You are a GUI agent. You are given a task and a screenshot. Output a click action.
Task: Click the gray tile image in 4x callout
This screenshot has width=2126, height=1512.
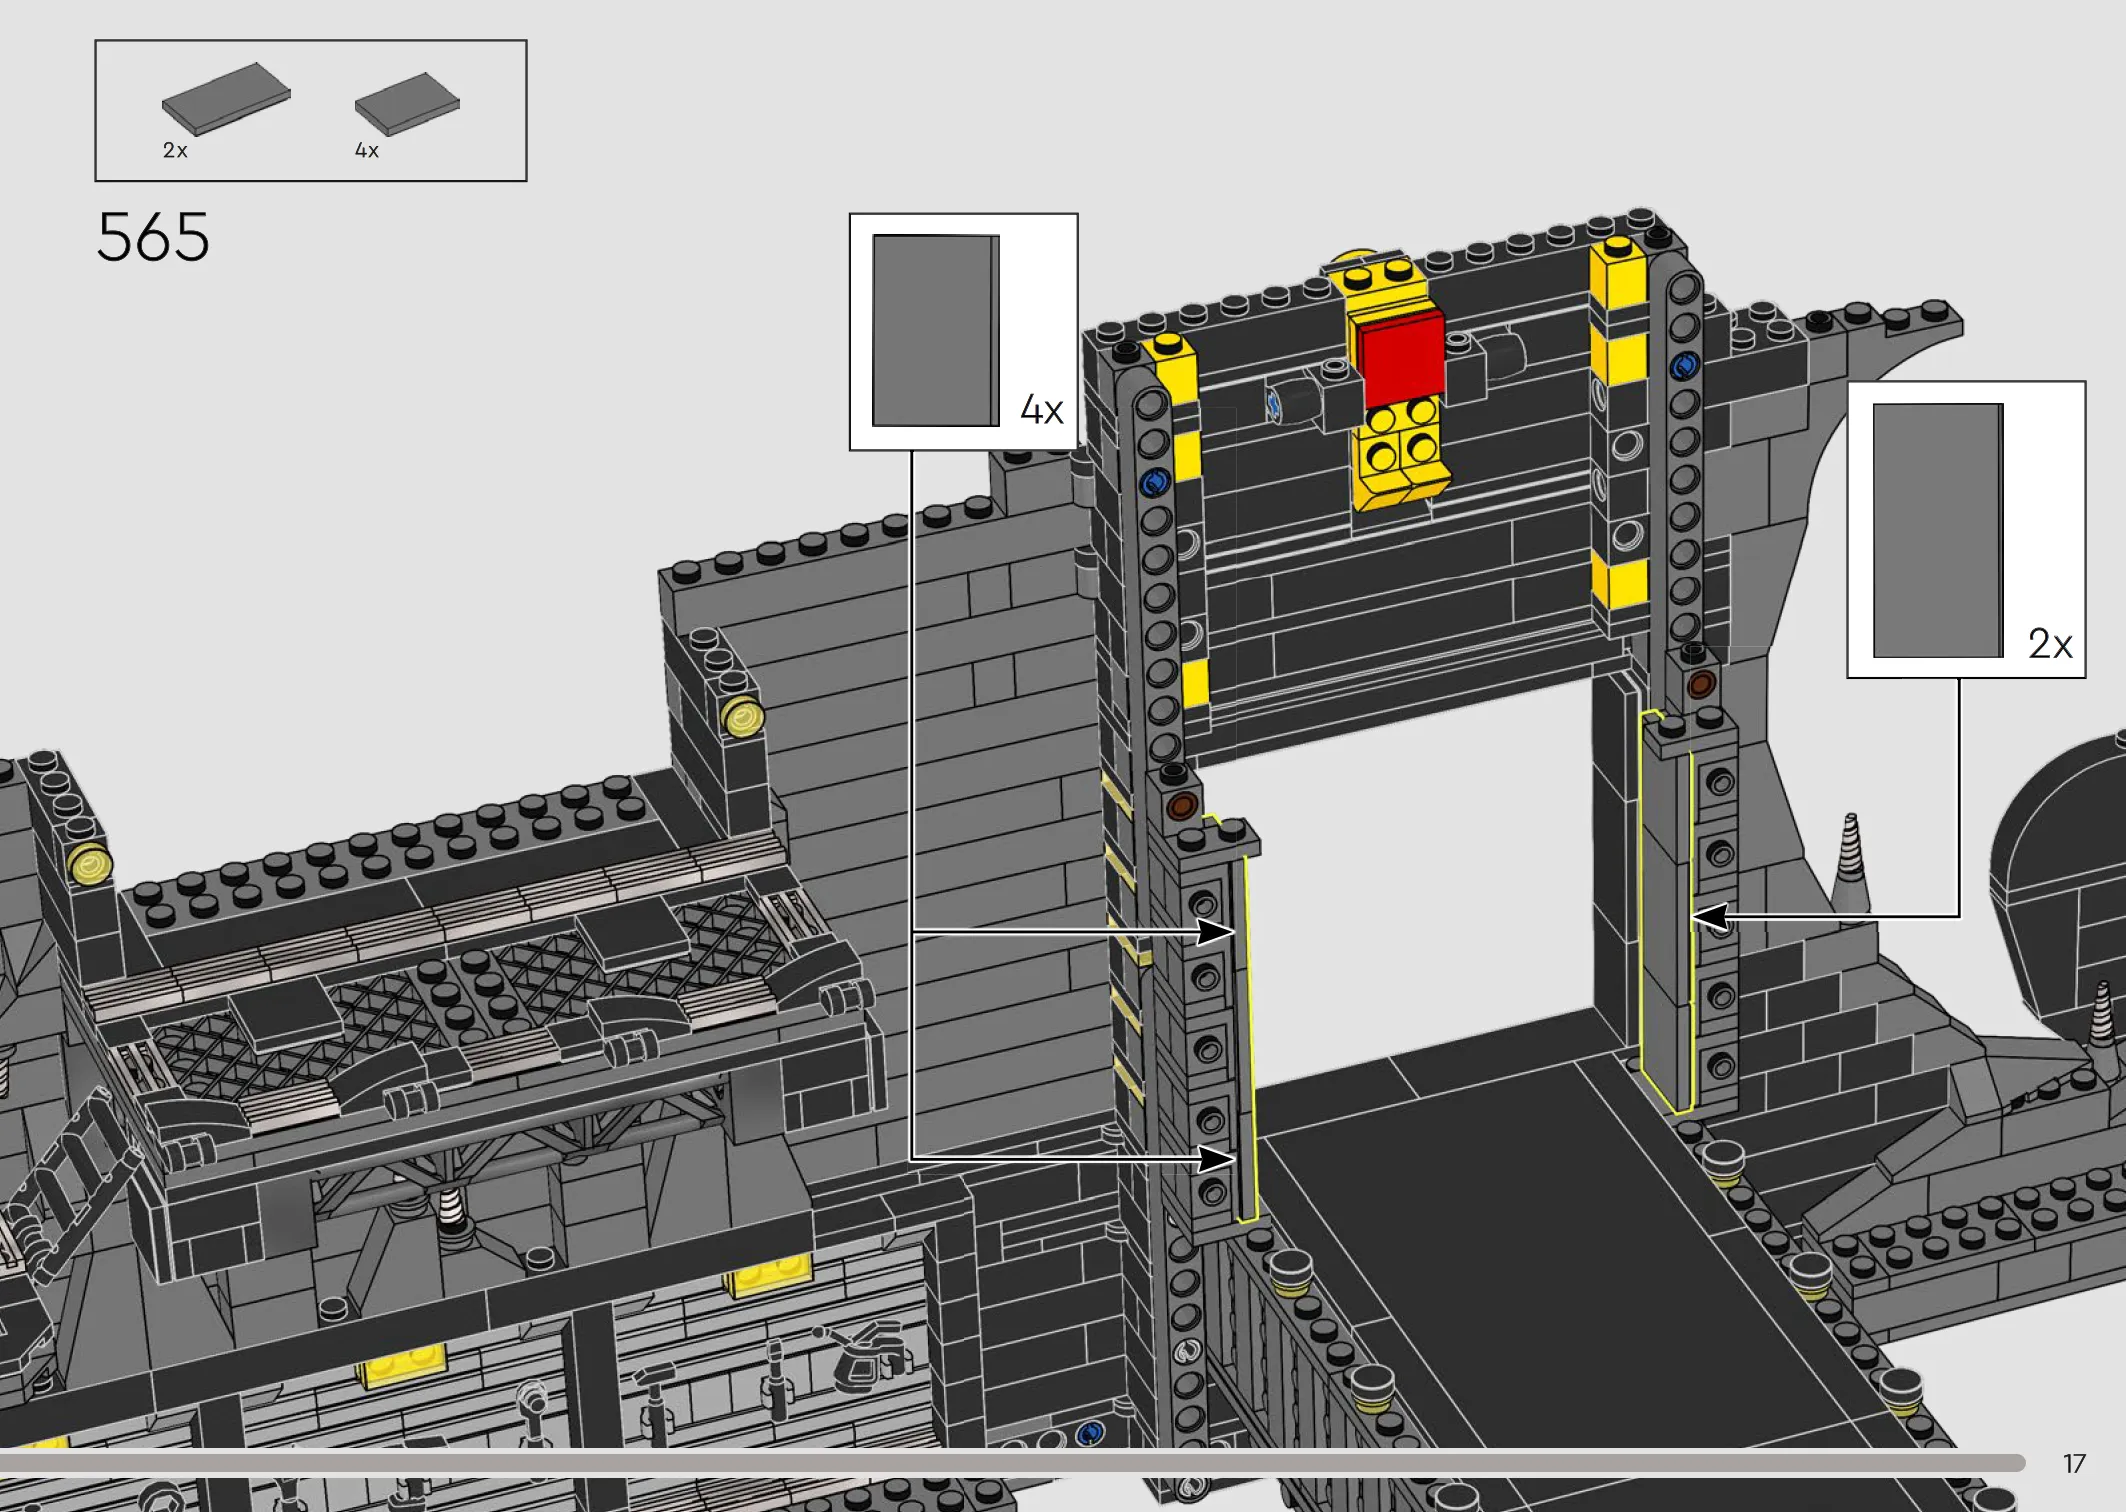[936, 331]
